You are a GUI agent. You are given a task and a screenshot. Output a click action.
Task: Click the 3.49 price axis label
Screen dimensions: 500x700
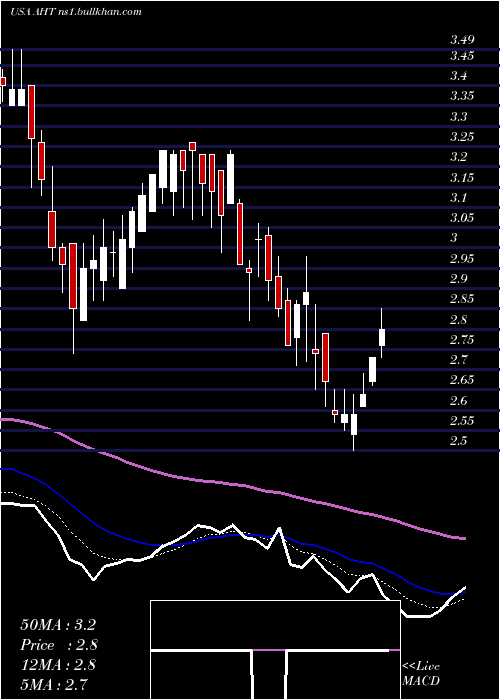coord(462,40)
